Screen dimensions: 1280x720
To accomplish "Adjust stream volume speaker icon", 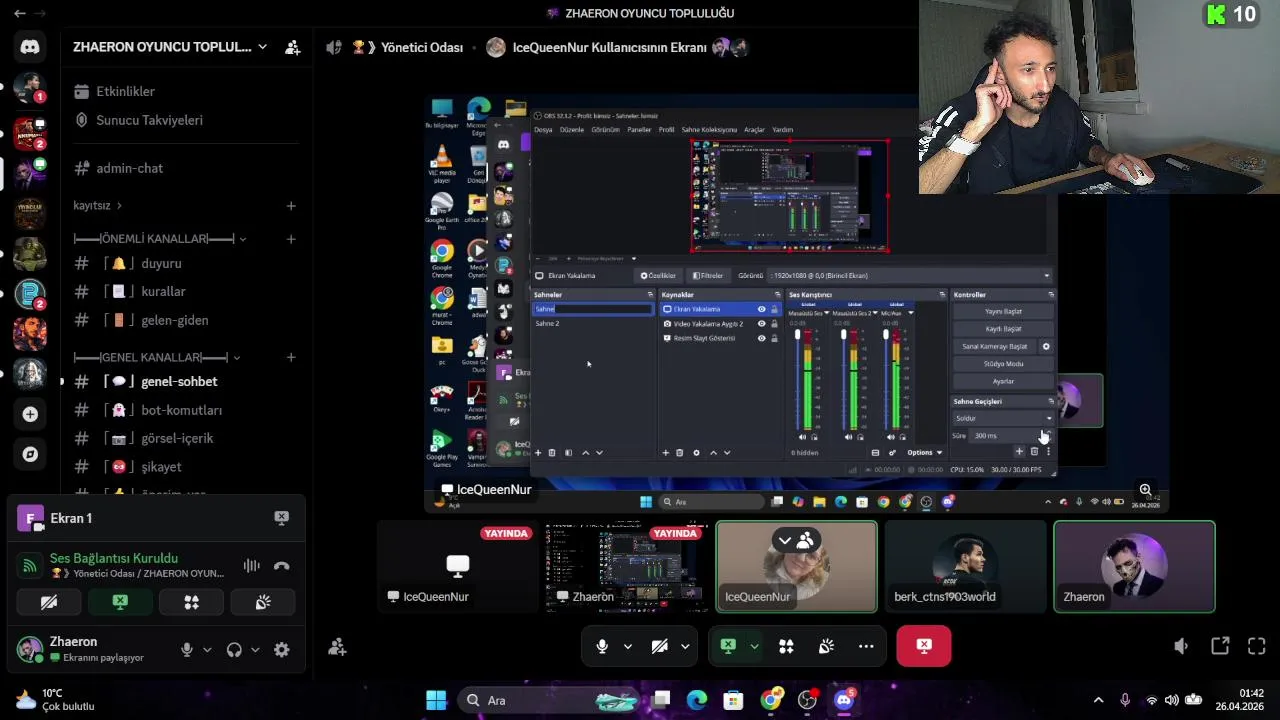I will pos(1181,647).
